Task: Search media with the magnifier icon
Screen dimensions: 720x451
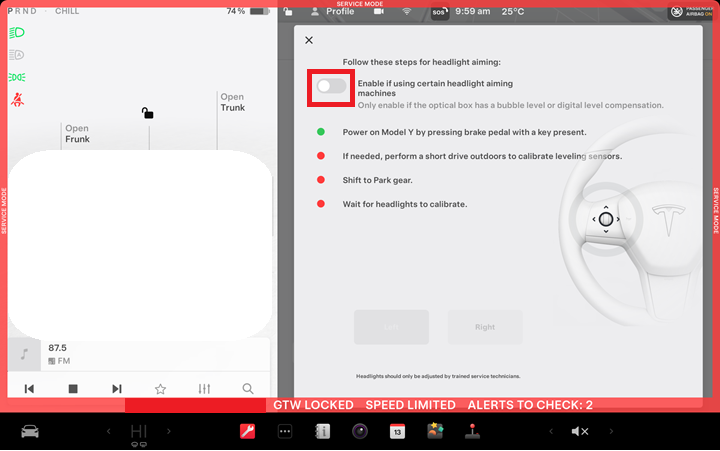Action: pos(248,388)
